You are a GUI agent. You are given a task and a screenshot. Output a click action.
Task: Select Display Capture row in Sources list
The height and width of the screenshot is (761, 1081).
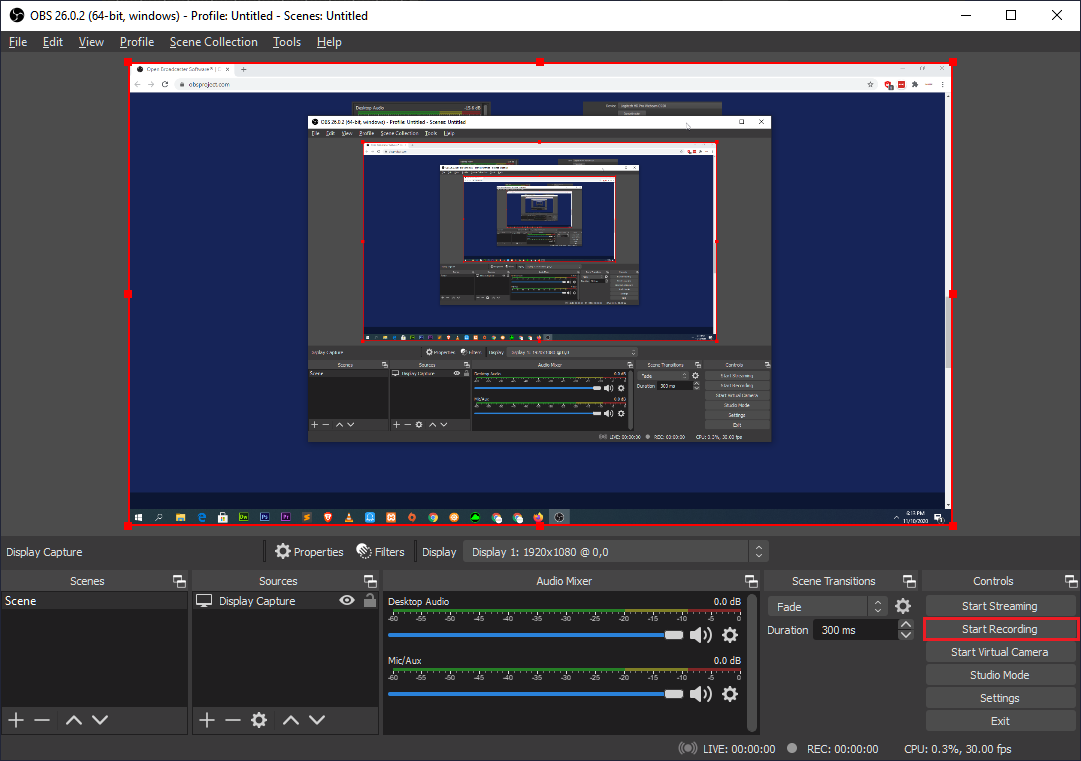285,601
